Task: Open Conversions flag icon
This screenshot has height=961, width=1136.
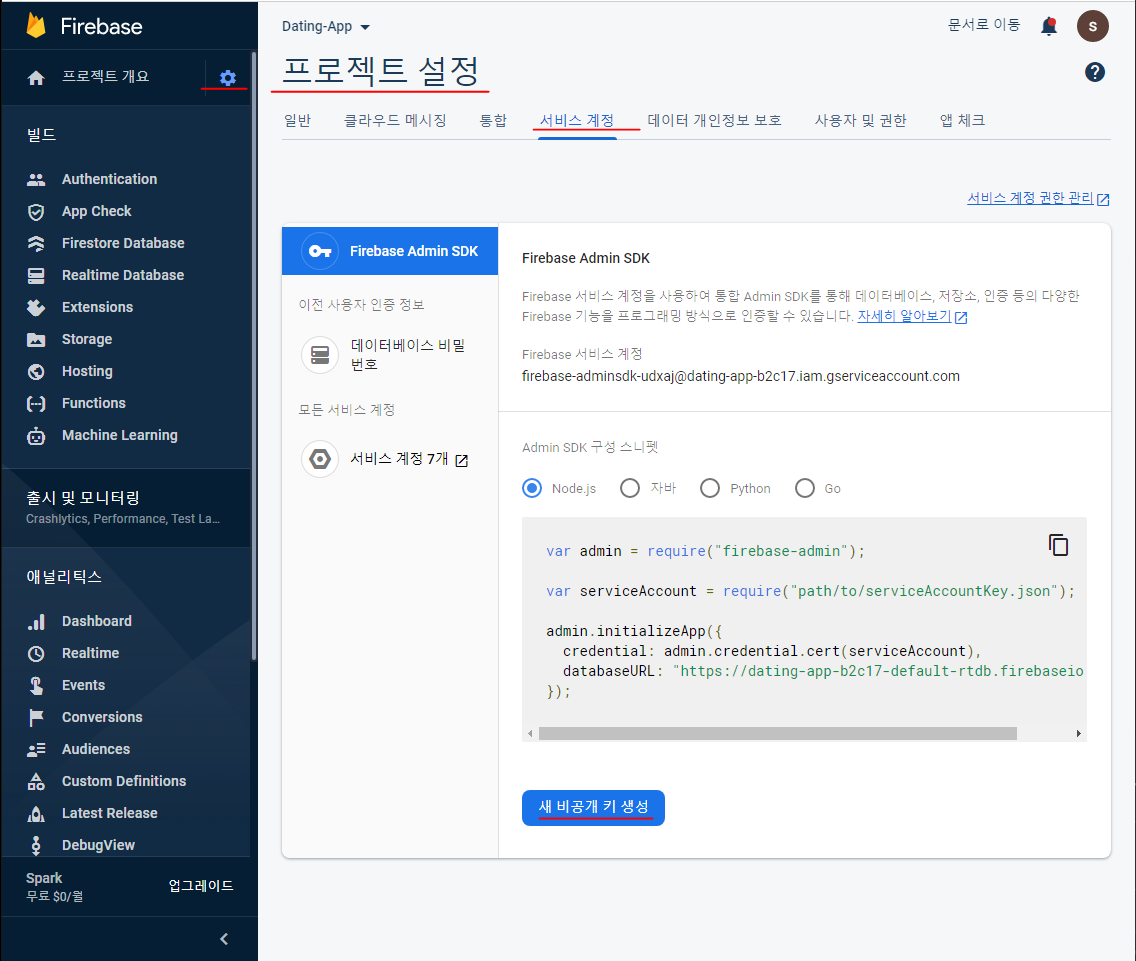Action: pos(36,717)
